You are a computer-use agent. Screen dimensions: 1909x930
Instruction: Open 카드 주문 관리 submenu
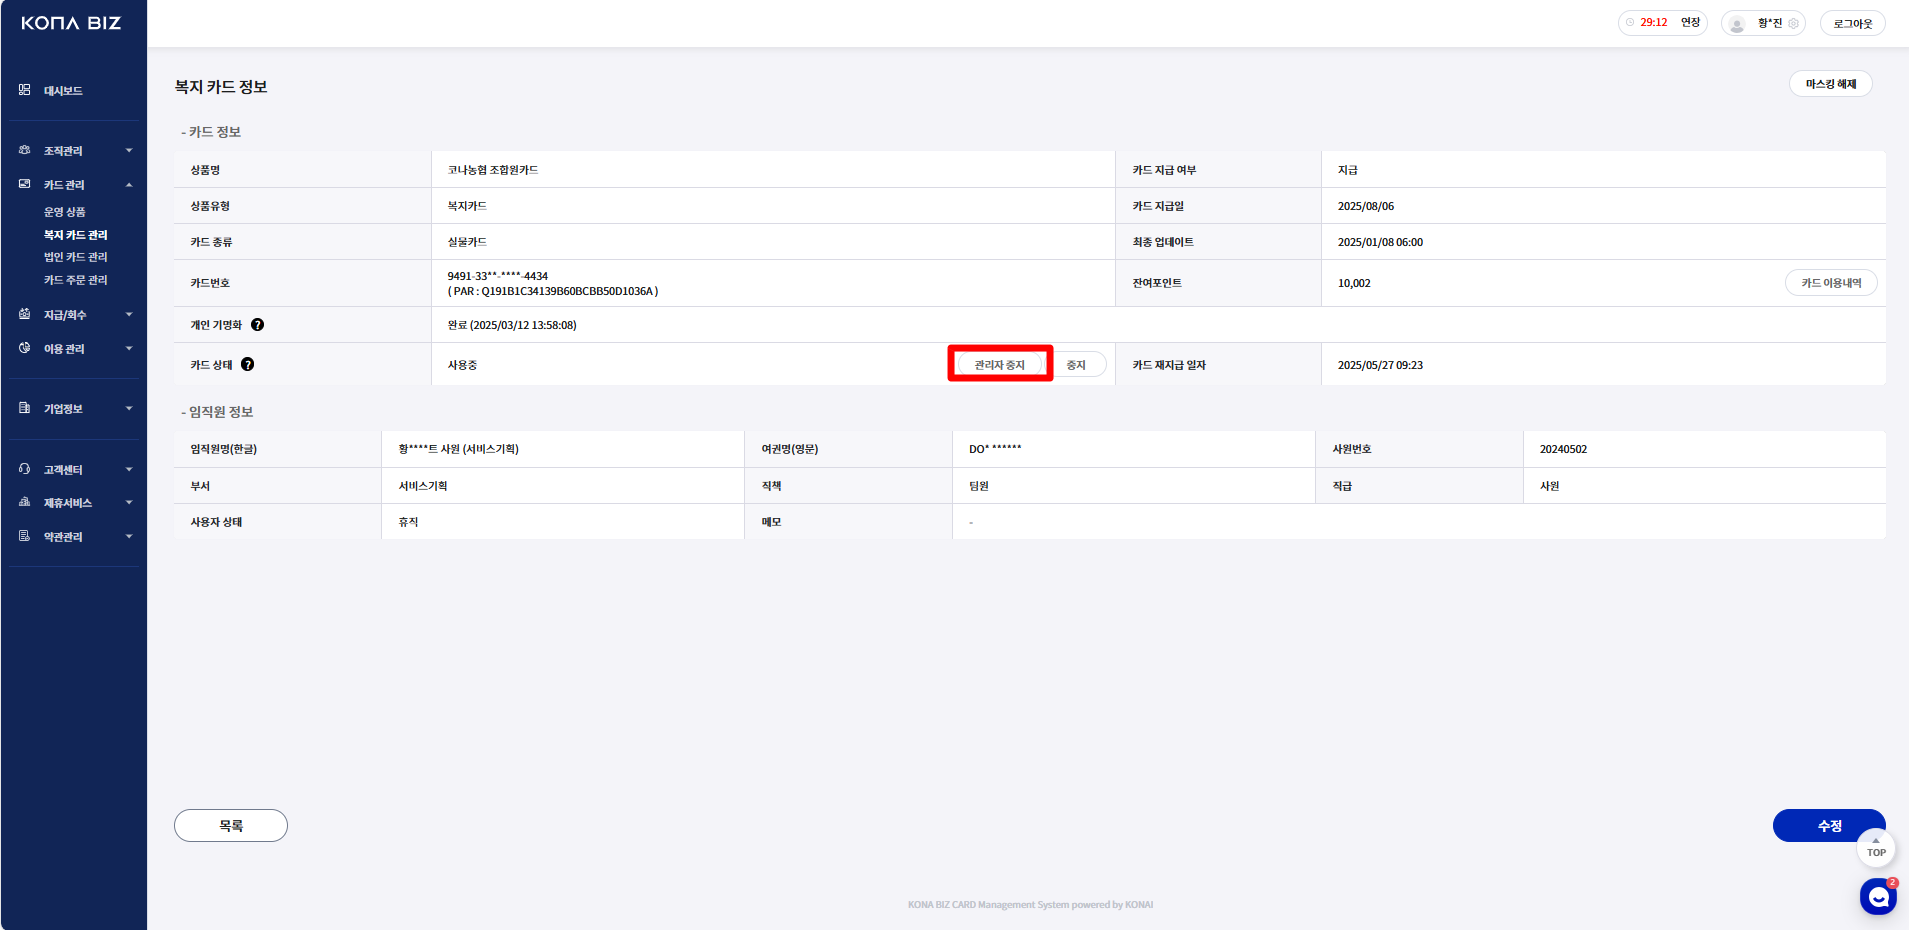coord(76,280)
